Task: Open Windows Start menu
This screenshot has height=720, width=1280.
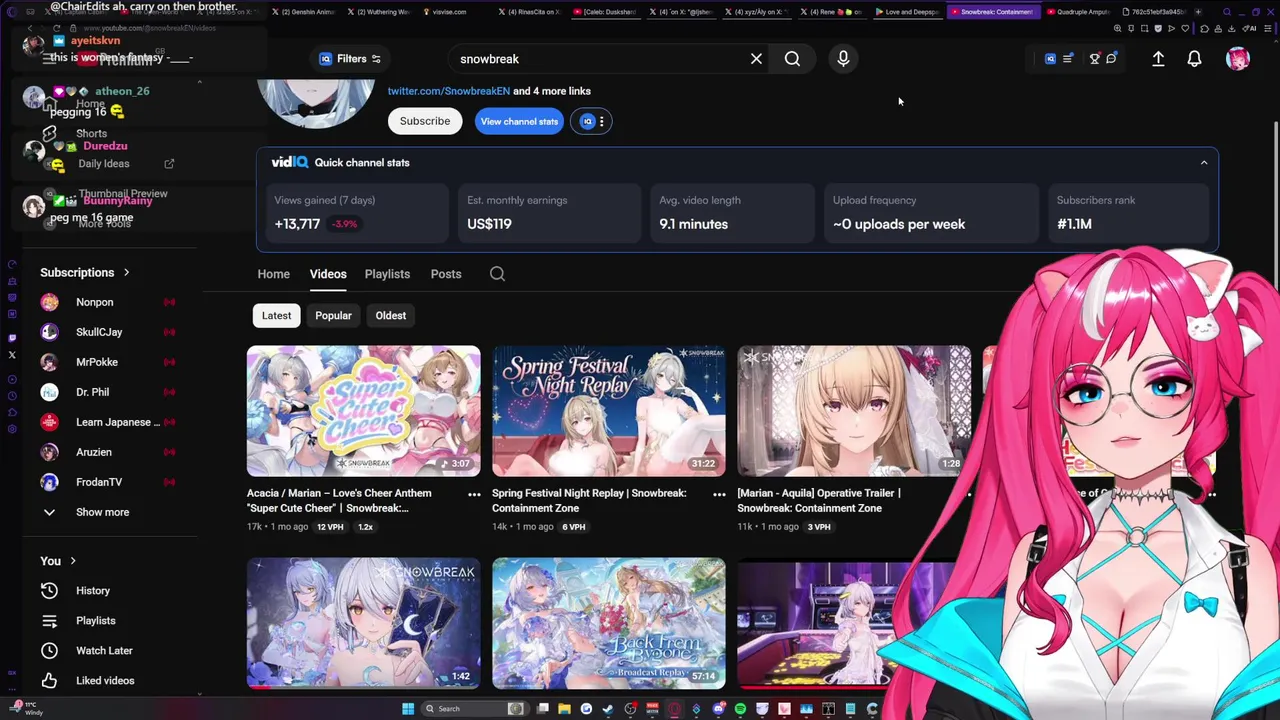Action: point(408,709)
